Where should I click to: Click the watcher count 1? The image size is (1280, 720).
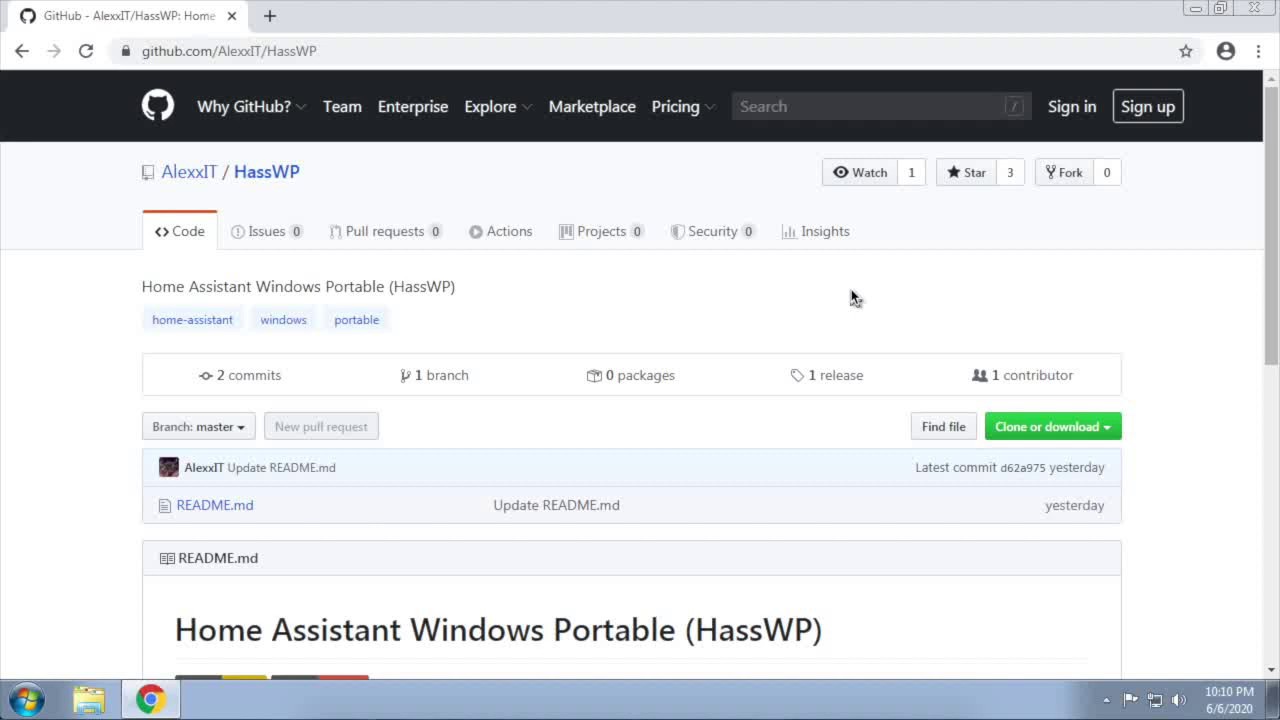coord(911,172)
